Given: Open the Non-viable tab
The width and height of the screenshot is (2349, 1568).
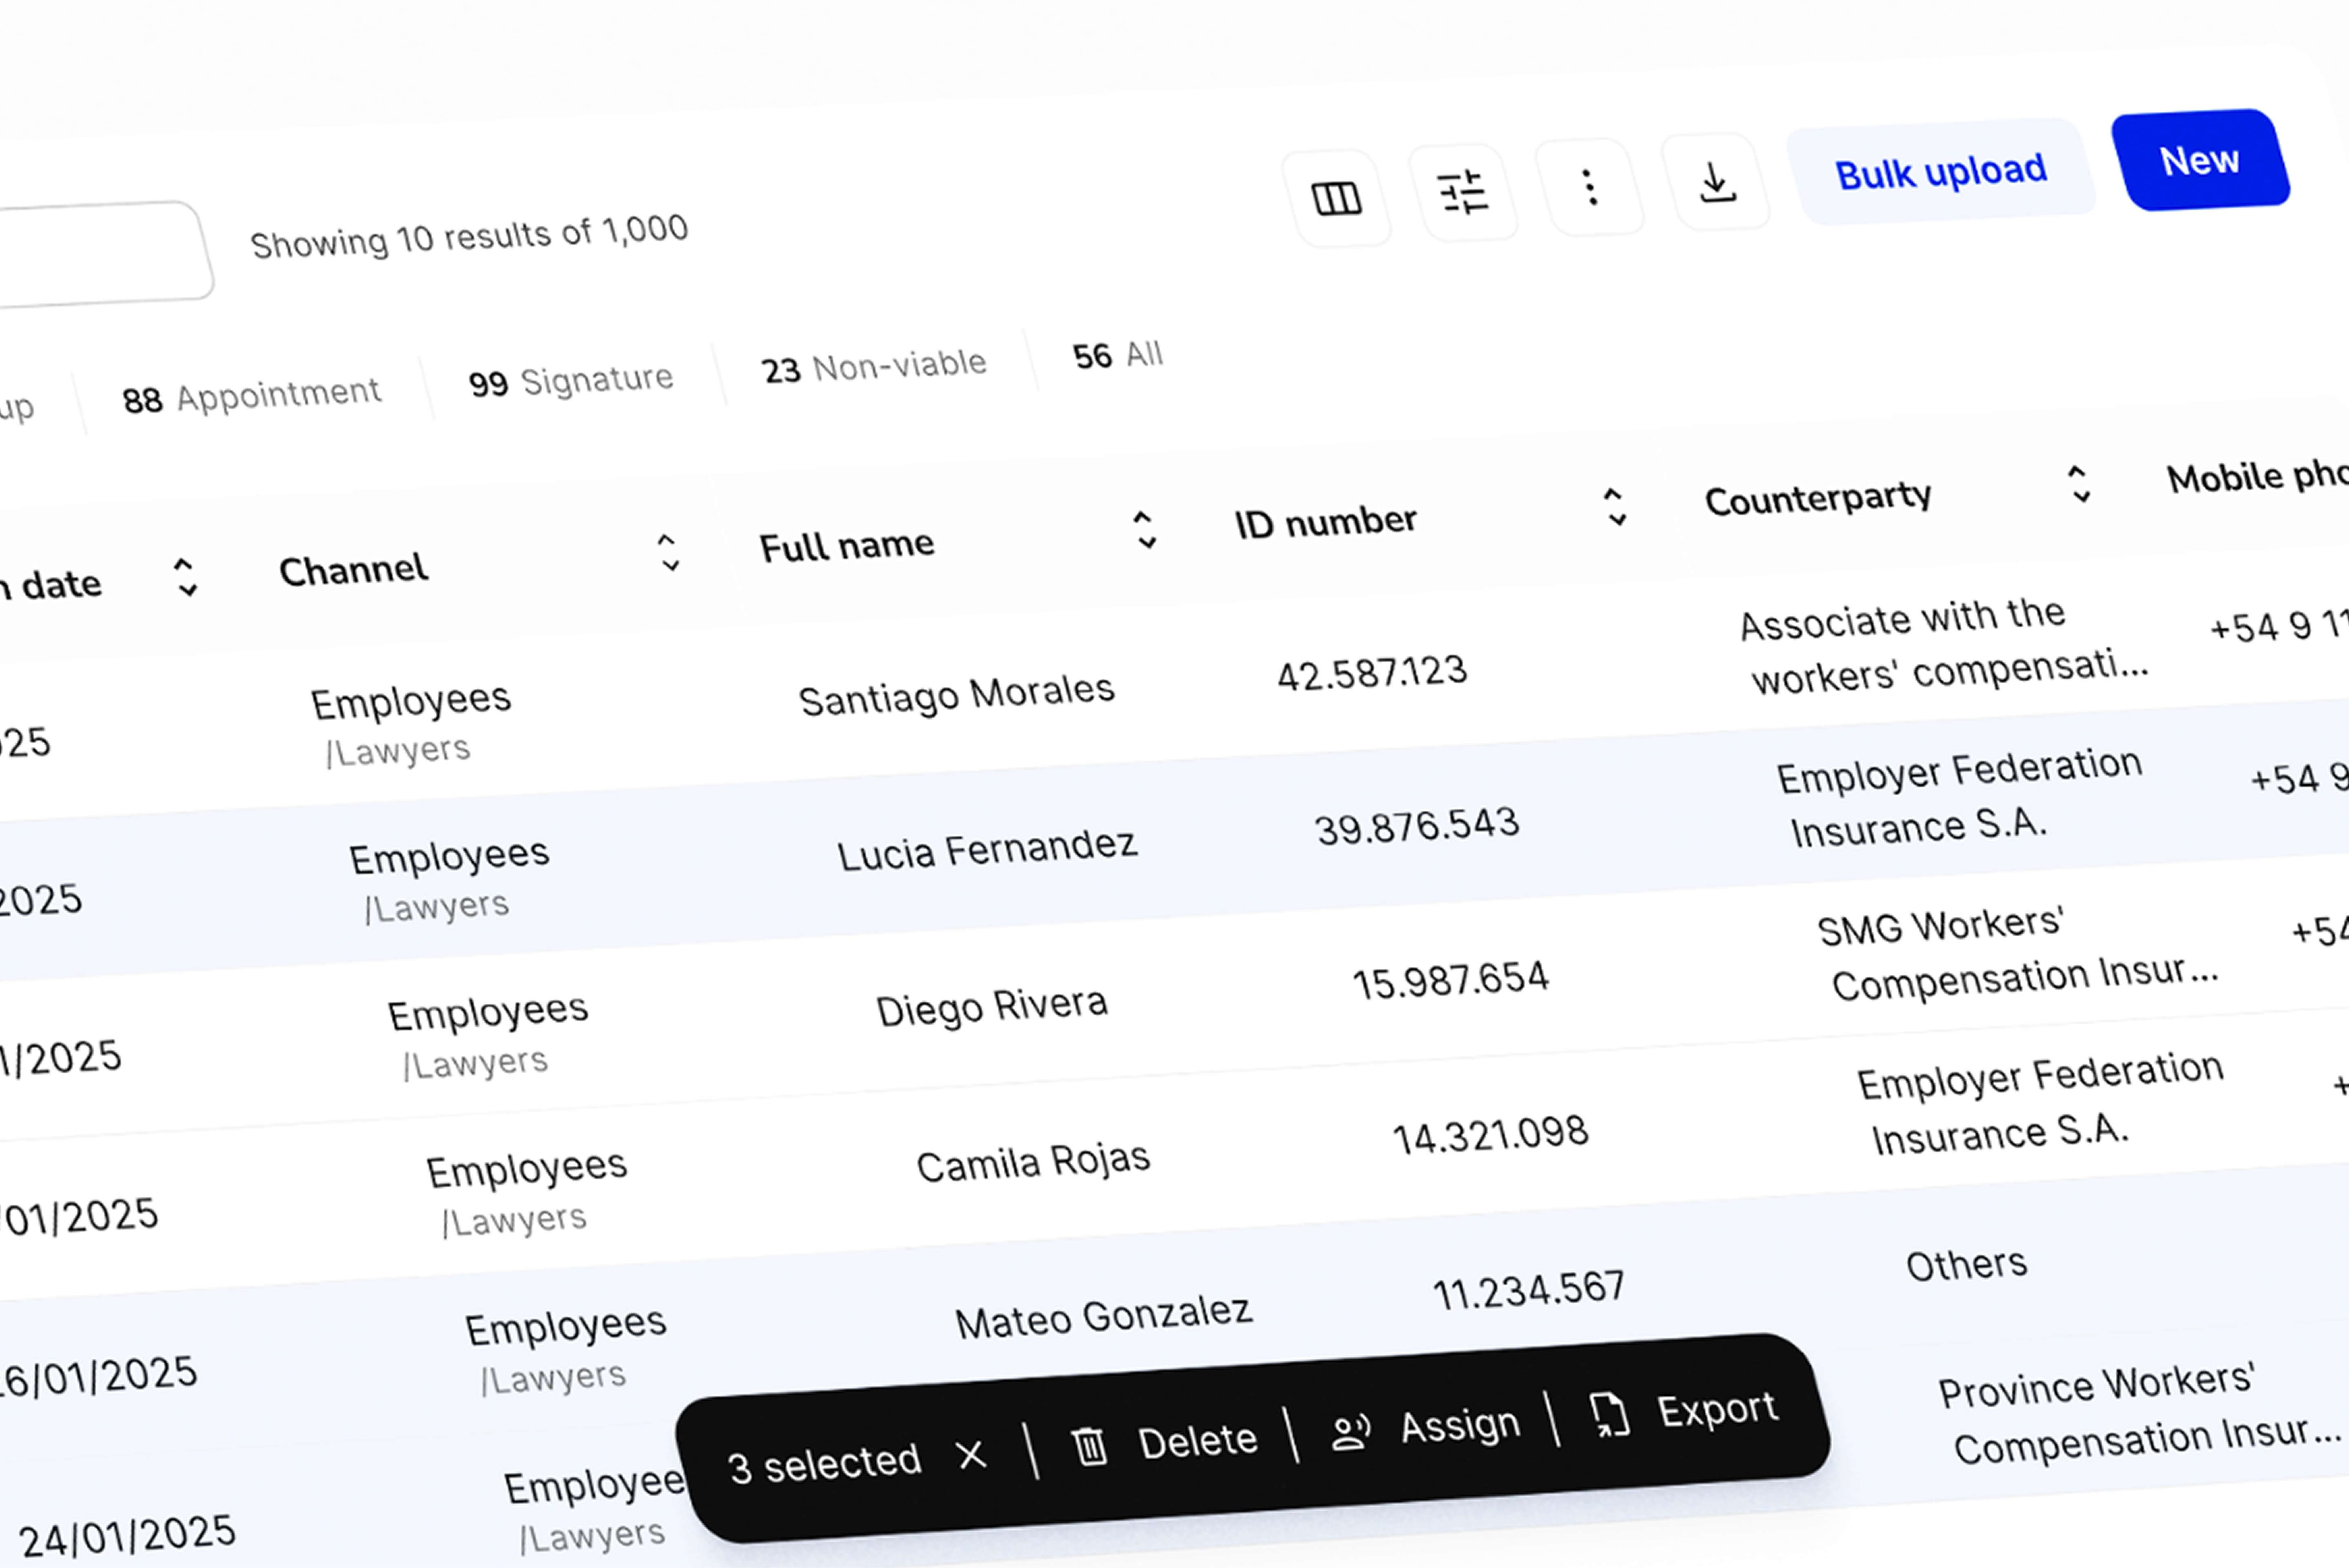Looking at the screenshot, I should [874, 366].
